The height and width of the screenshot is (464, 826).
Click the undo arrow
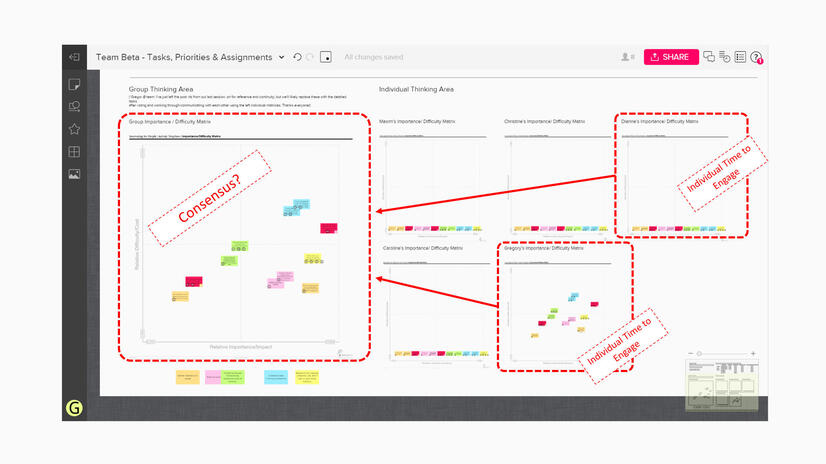point(297,57)
